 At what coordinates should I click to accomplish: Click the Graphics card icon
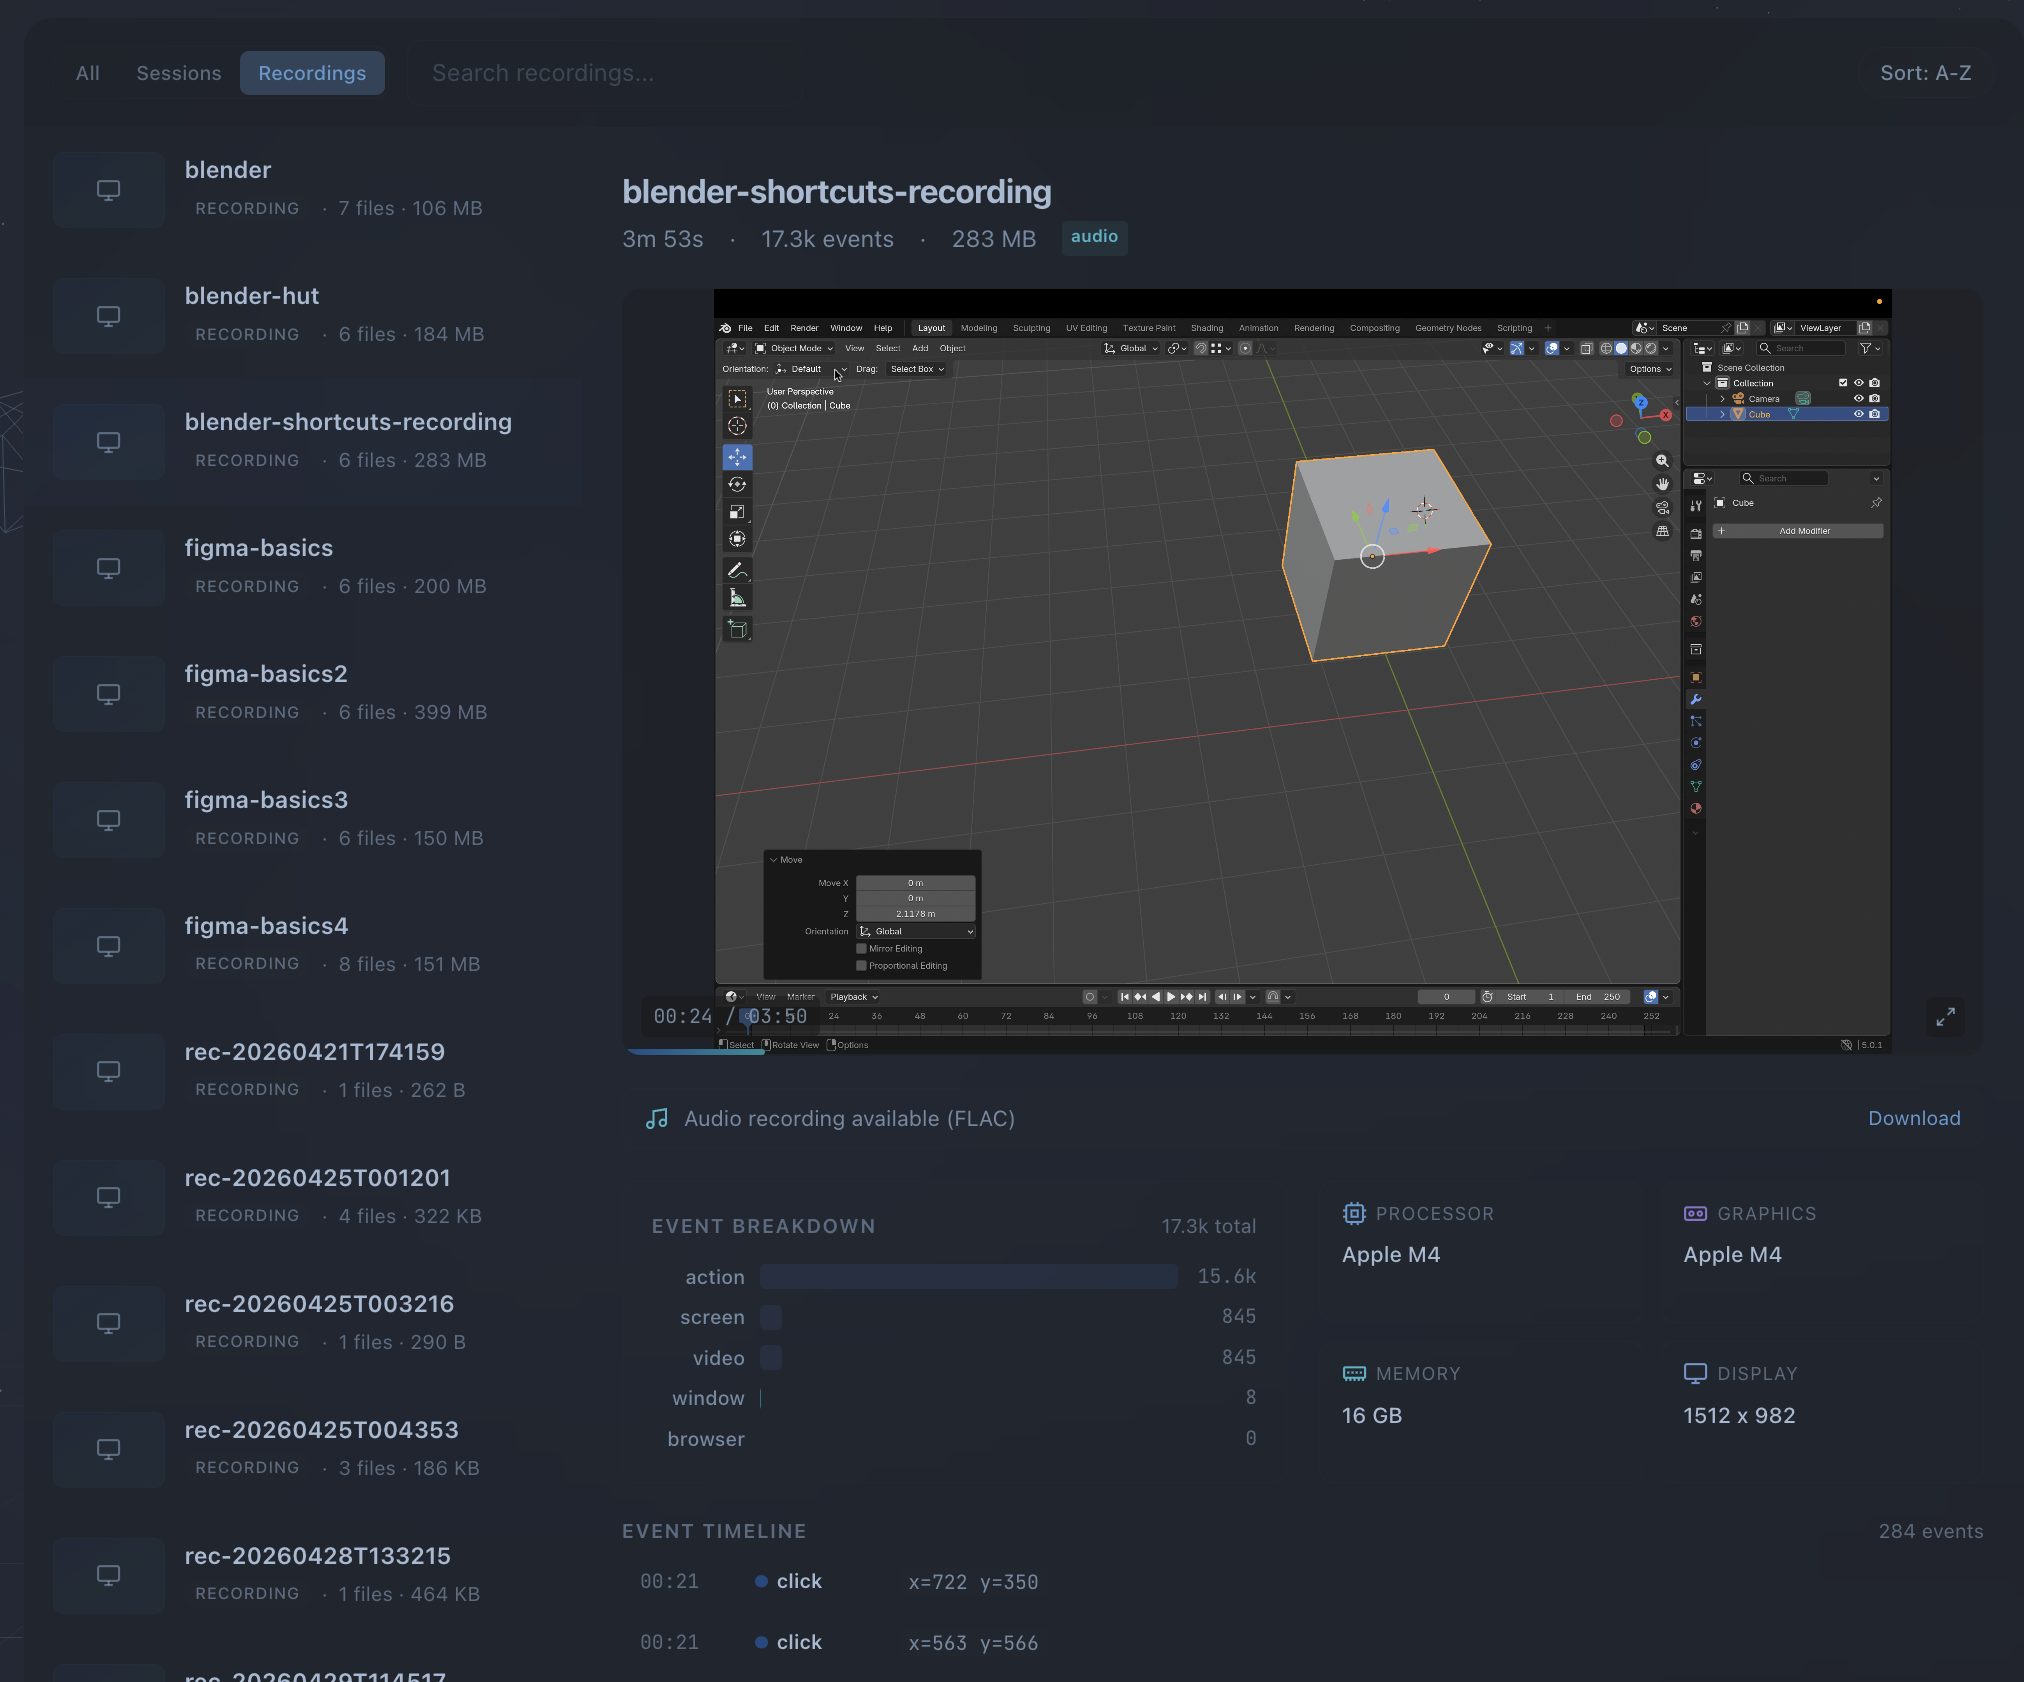(x=1696, y=1214)
